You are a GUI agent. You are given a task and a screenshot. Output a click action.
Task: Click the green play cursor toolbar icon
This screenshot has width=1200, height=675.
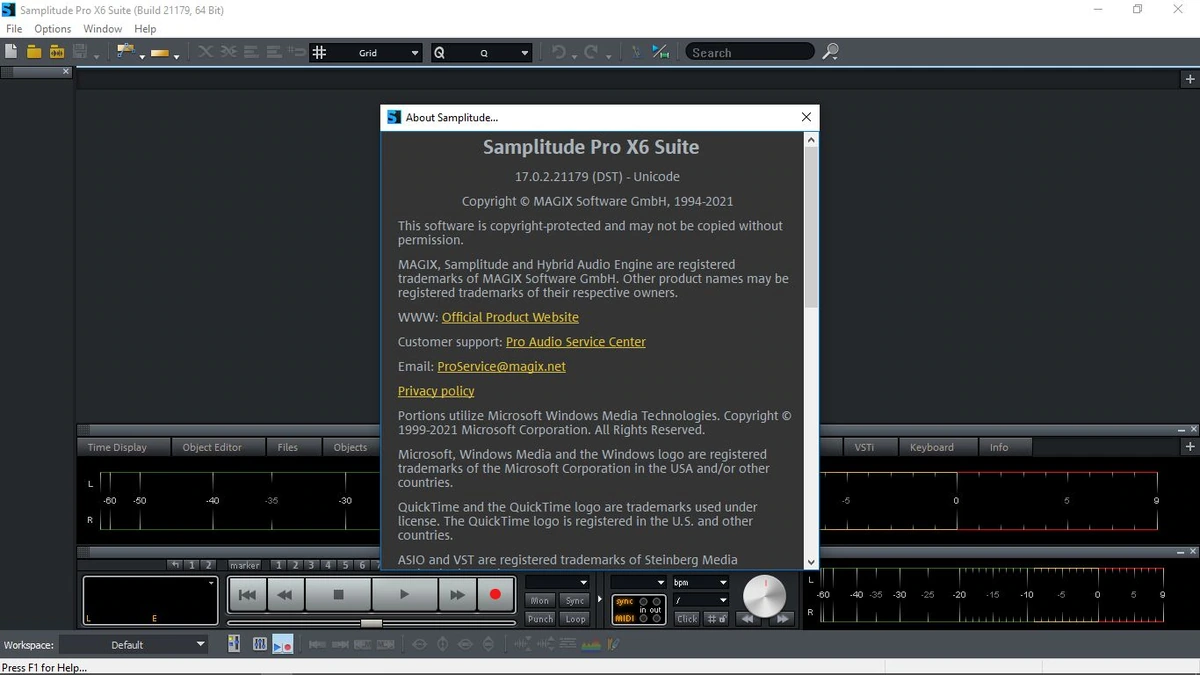pyautogui.click(x=660, y=52)
